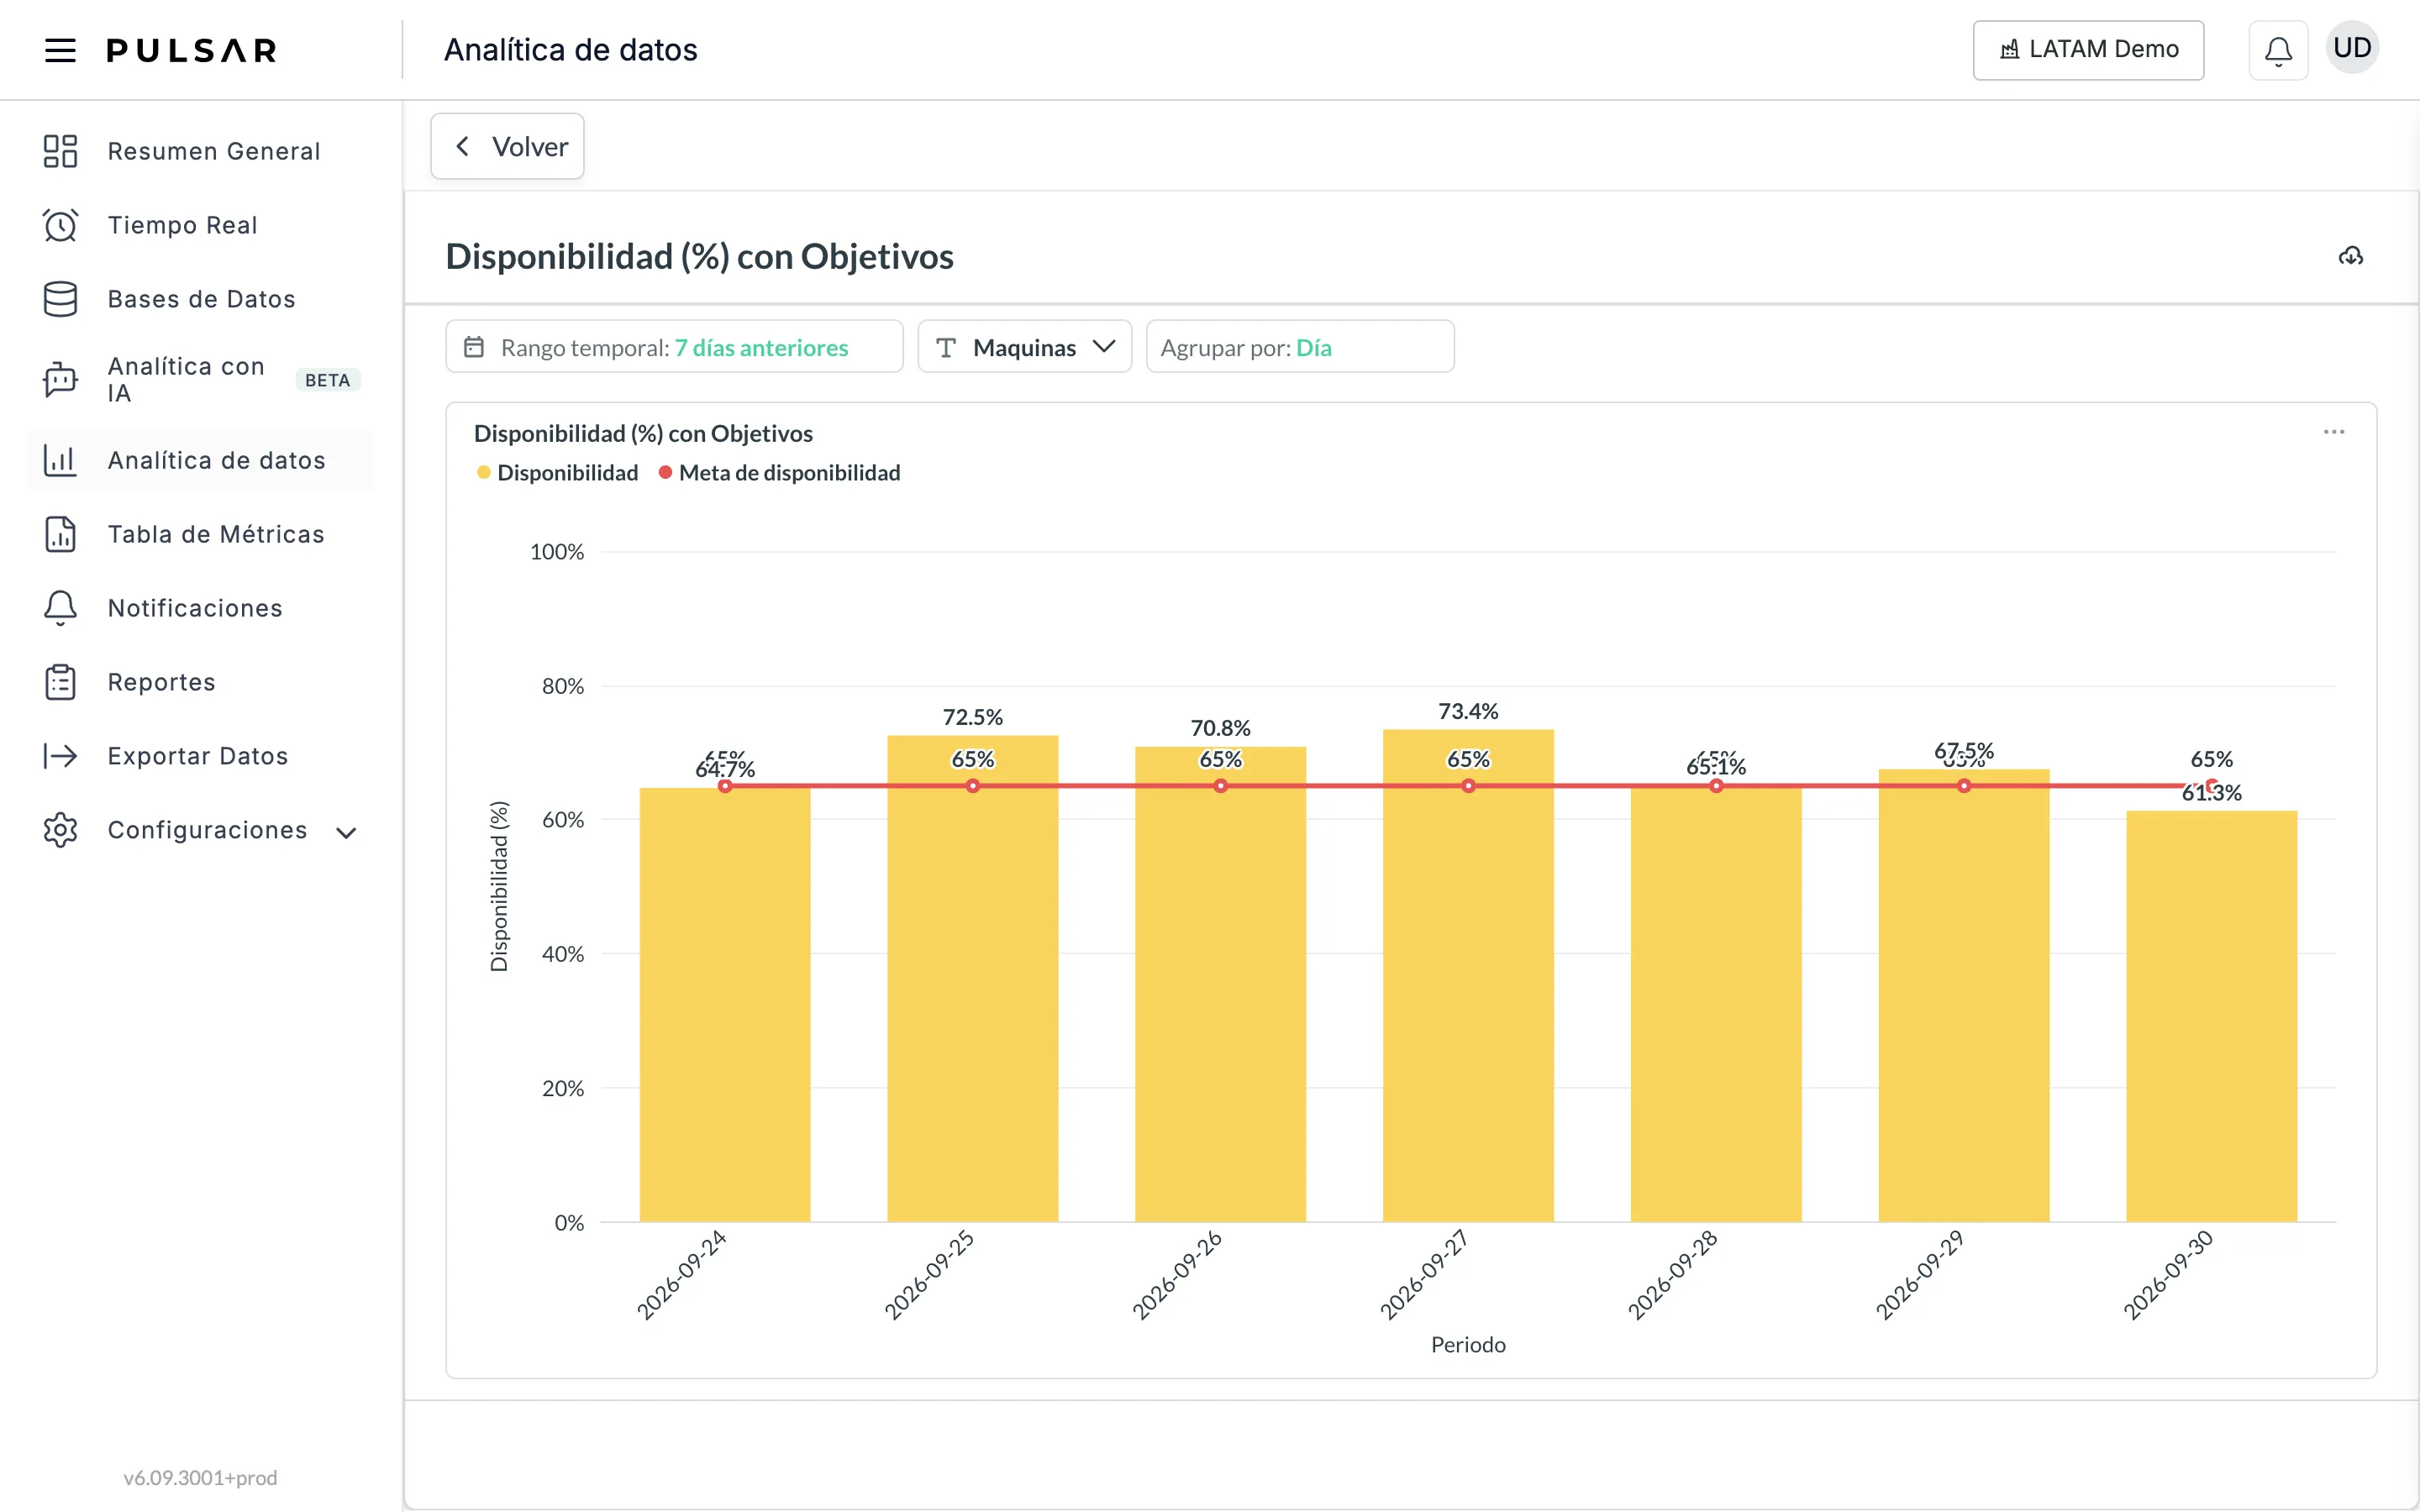Toggle Disponibilidad legend series
The image size is (2420, 1512).
coord(558,473)
